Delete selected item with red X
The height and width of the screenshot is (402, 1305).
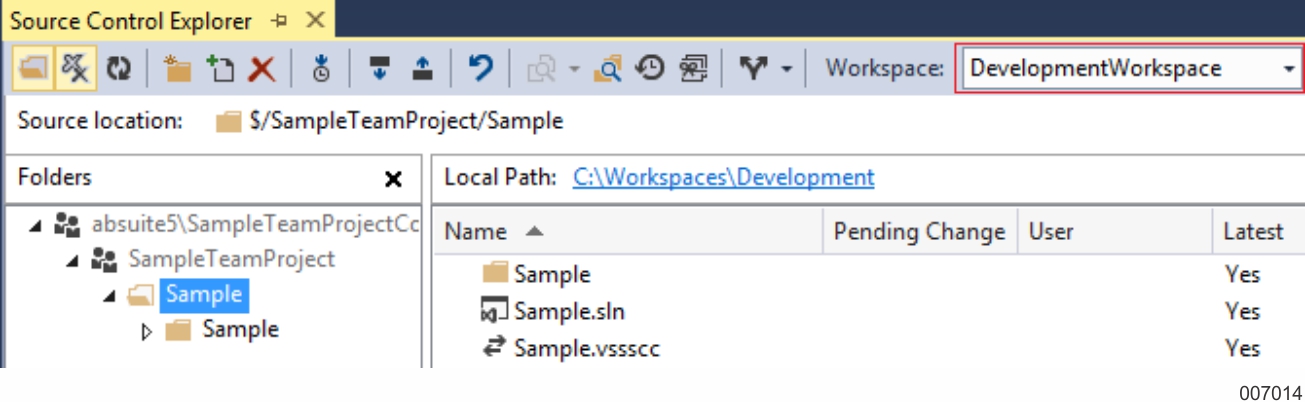pos(262,68)
